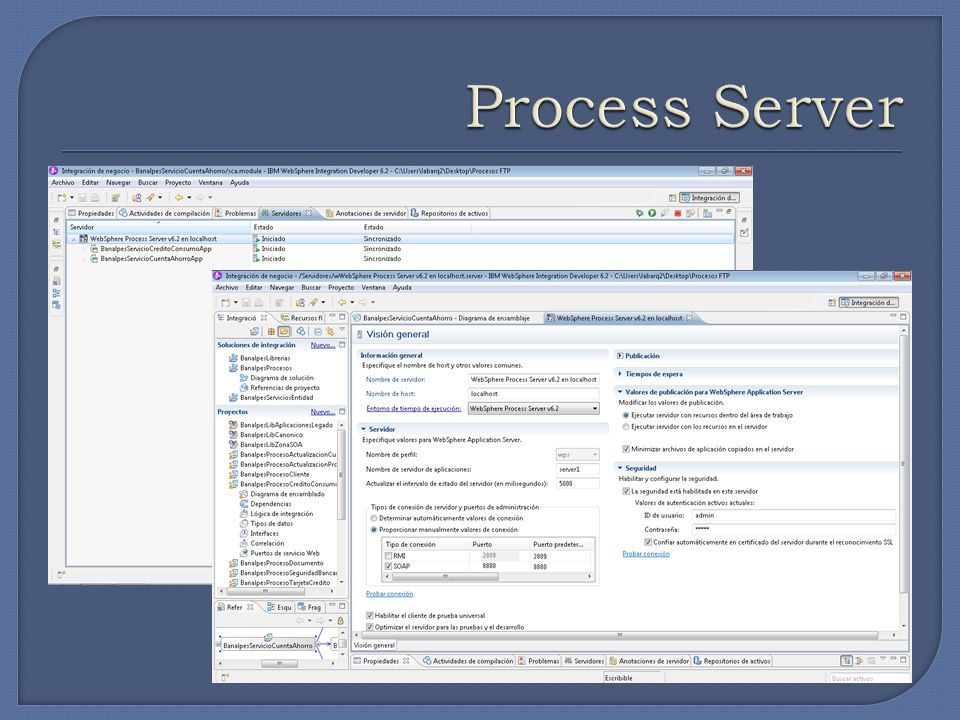The width and height of the screenshot is (960, 720).
Task: Click the Diagrama de solución item
Action: point(277,378)
